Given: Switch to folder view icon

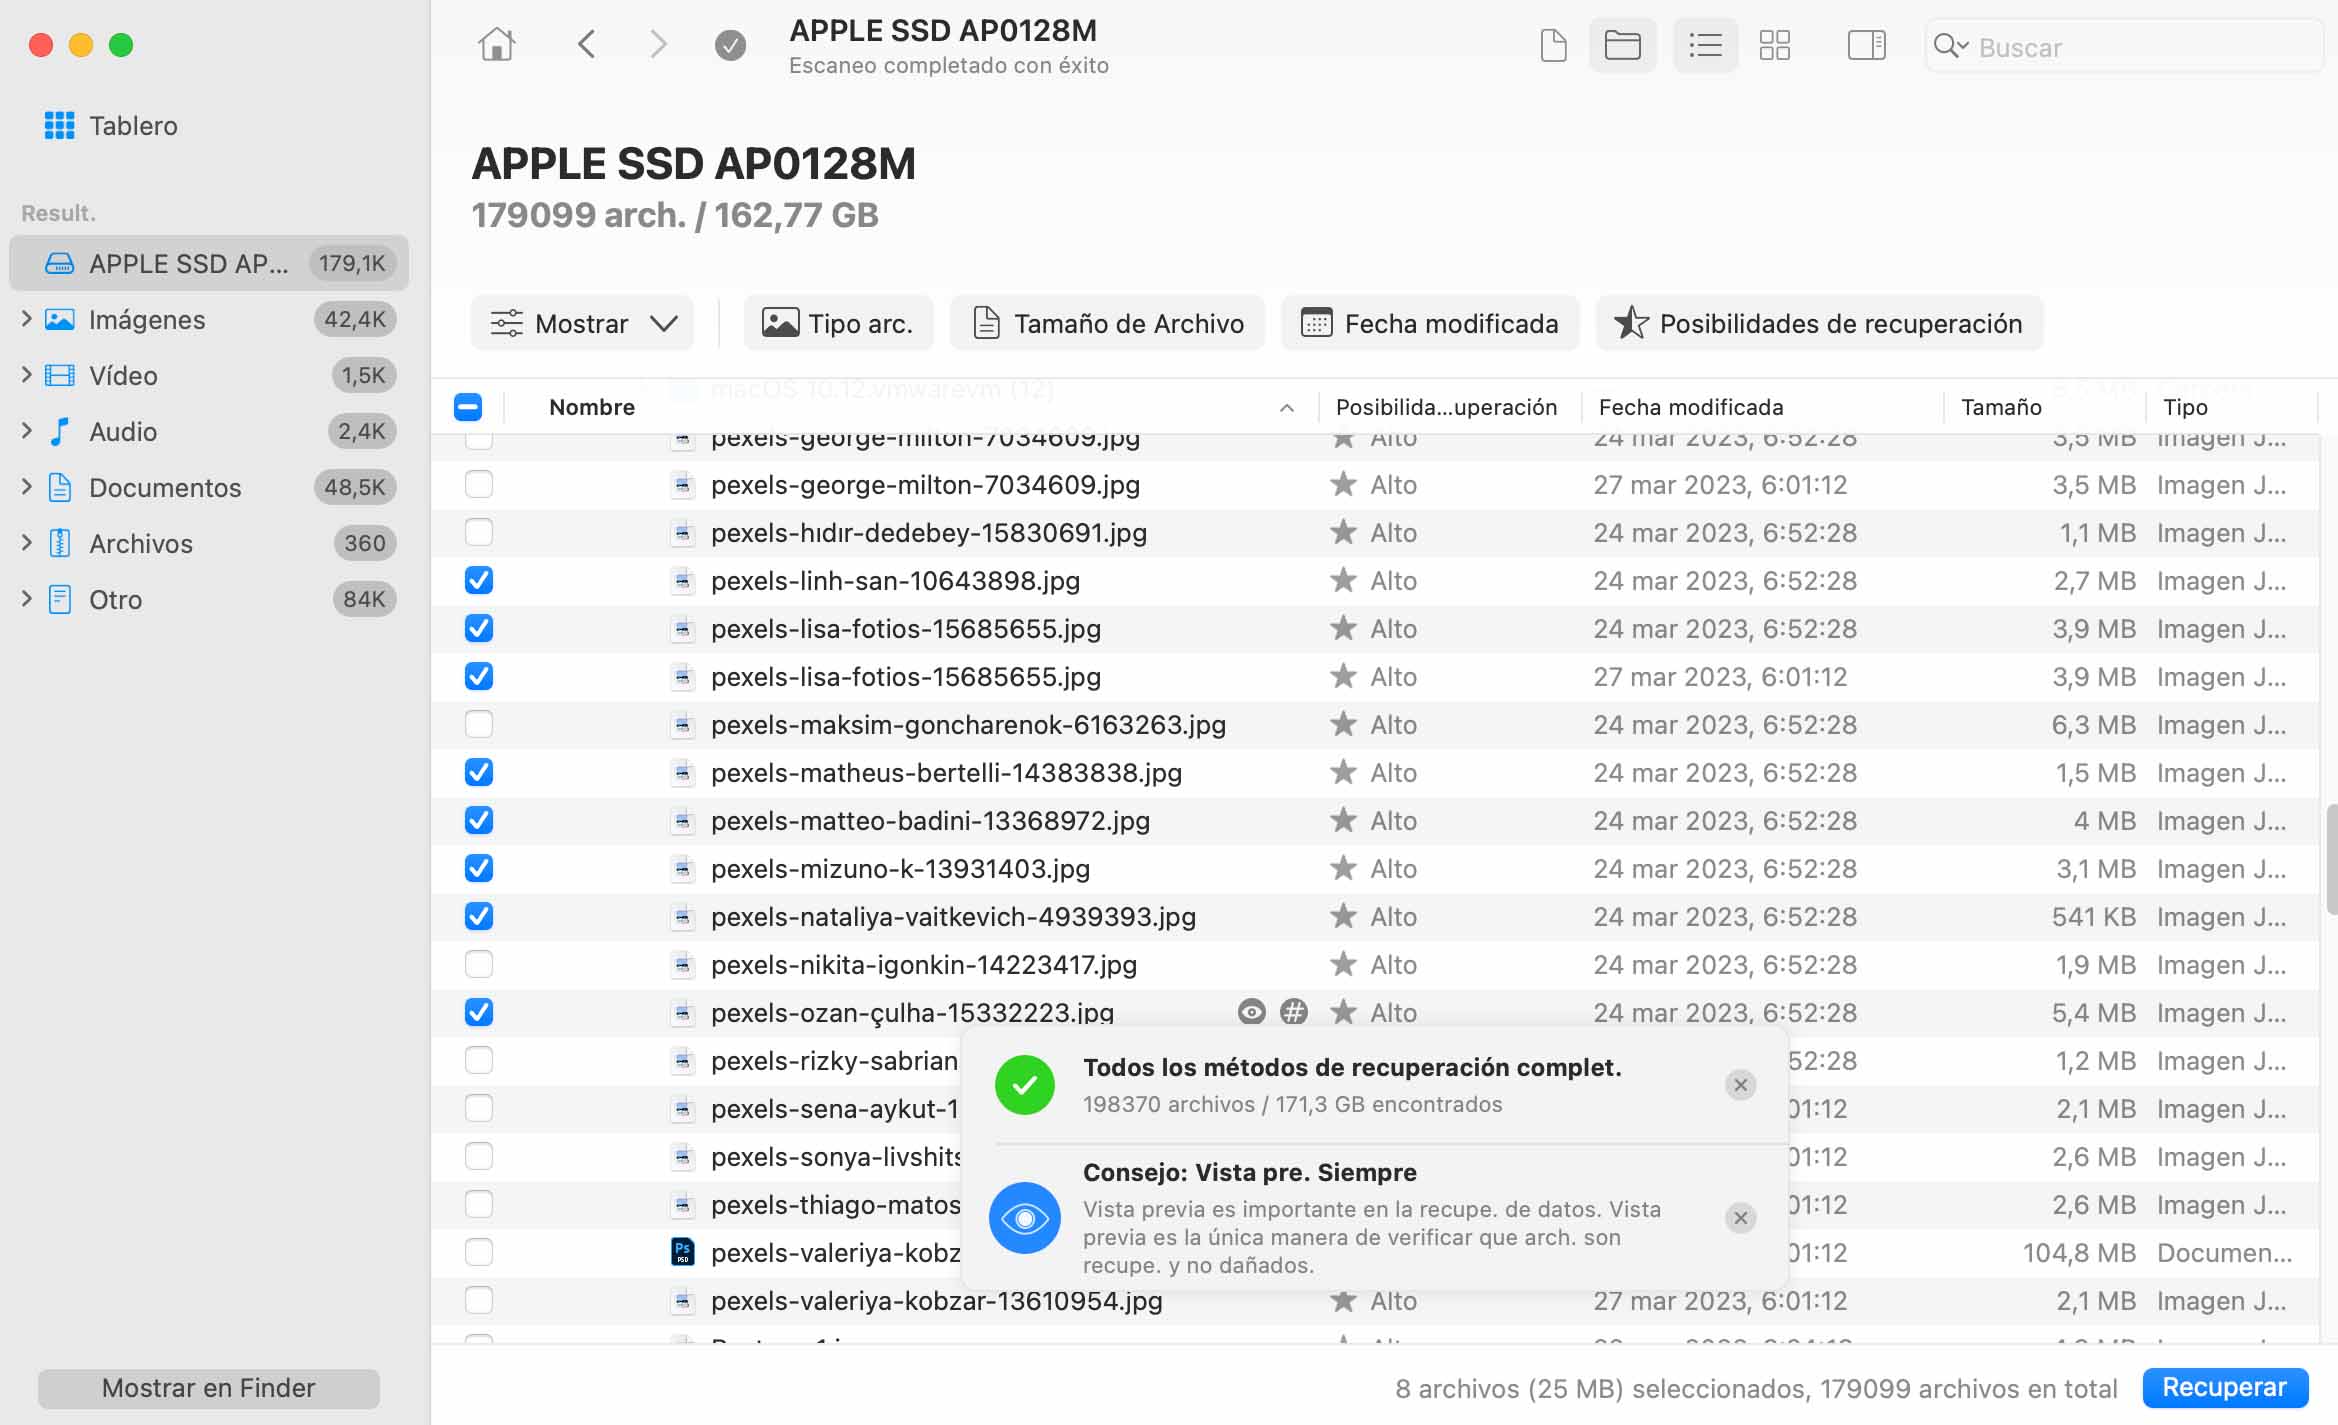Looking at the screenshot, I should (1622, 45).
